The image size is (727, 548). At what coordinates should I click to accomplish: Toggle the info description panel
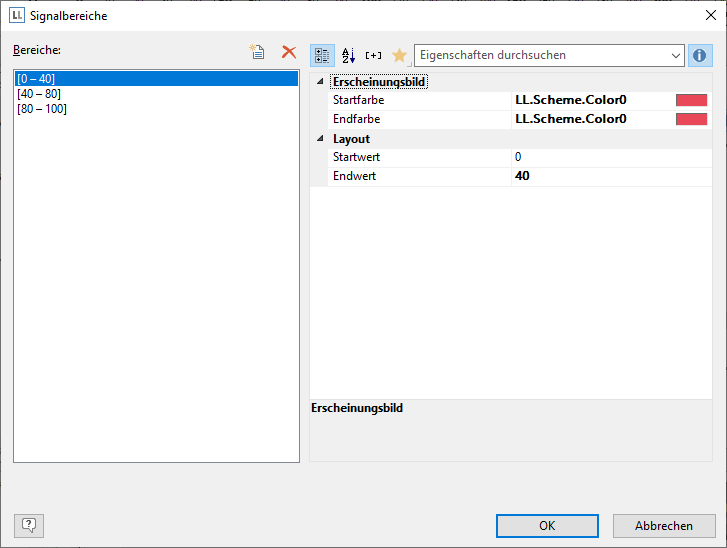(x=700, y=55)
